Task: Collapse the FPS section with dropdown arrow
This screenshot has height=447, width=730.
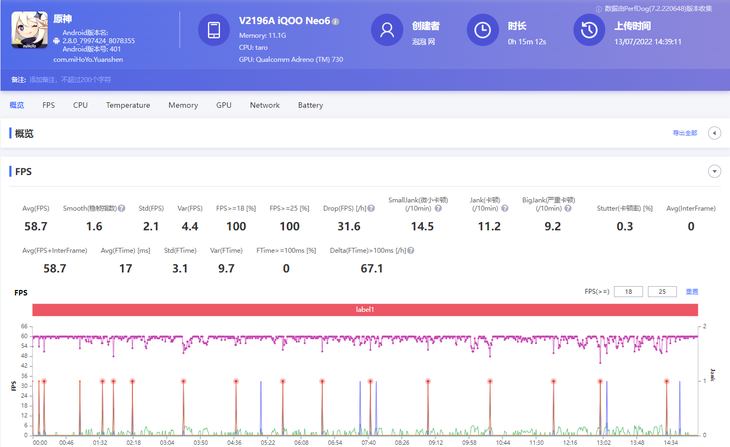Action: point(714,171)
